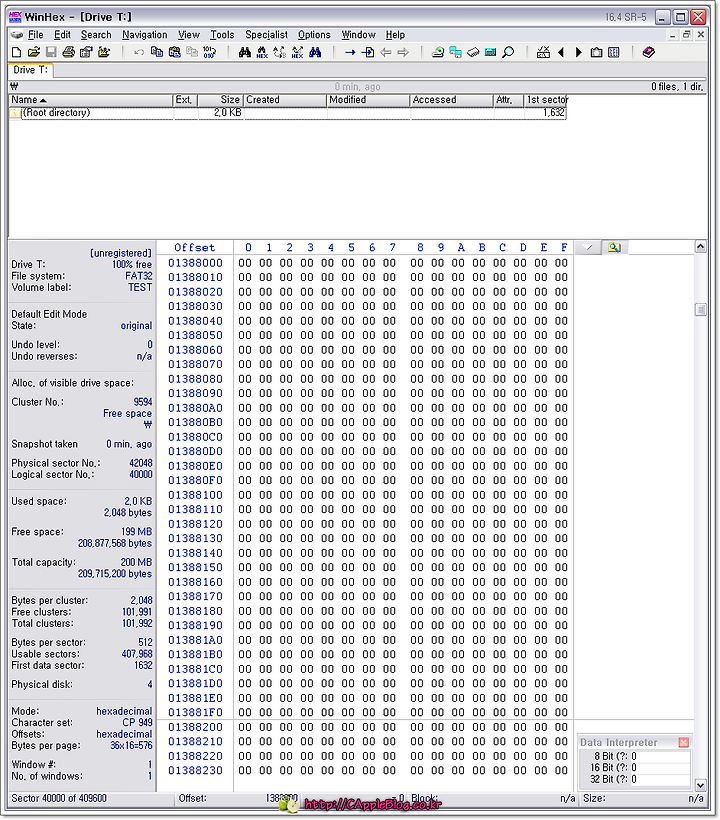
Task: Click the Find hex values binoculars icon
Action: click(x=262, y=52)
